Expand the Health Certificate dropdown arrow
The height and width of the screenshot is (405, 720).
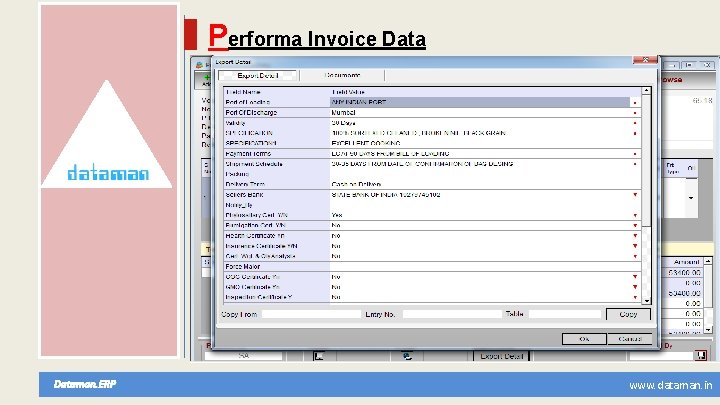635,236
